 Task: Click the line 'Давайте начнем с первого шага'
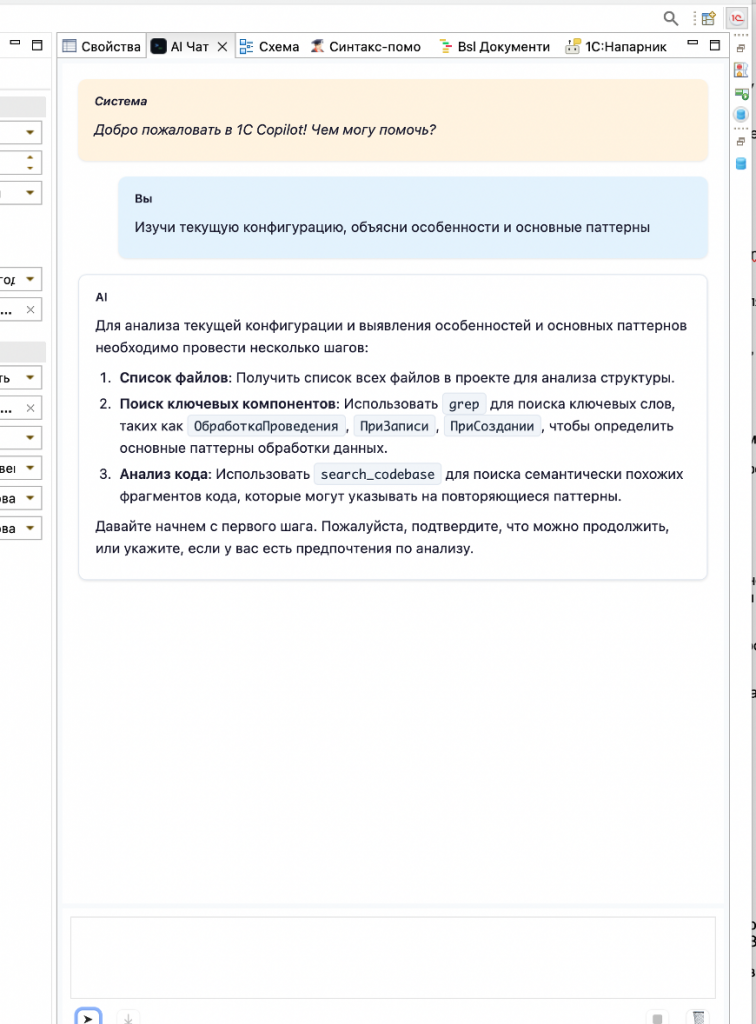pos(206,526)
